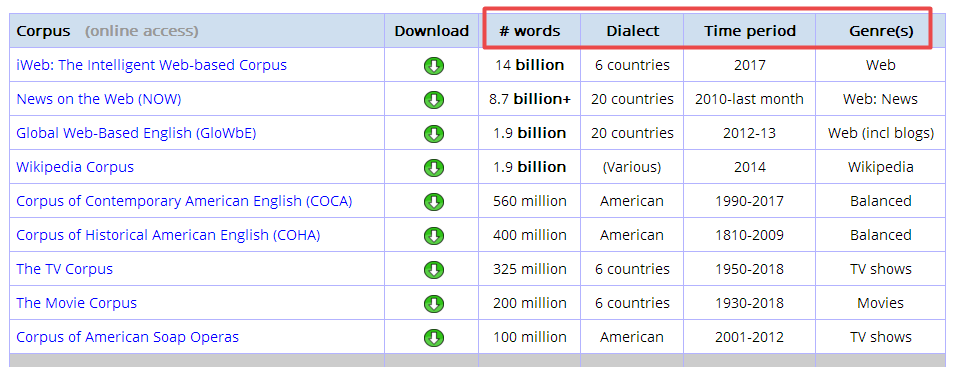The width and height of the screenshot is (961, 367).
Task: Open The Movie Corpus link
Action: [77, 303]
